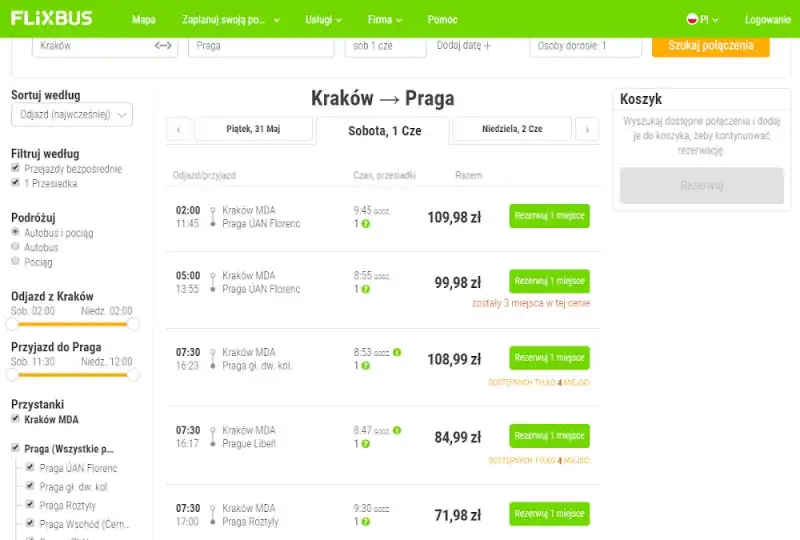Click 'zostały 3 miejsca w tej cenie' note

(x=531, y=303)
